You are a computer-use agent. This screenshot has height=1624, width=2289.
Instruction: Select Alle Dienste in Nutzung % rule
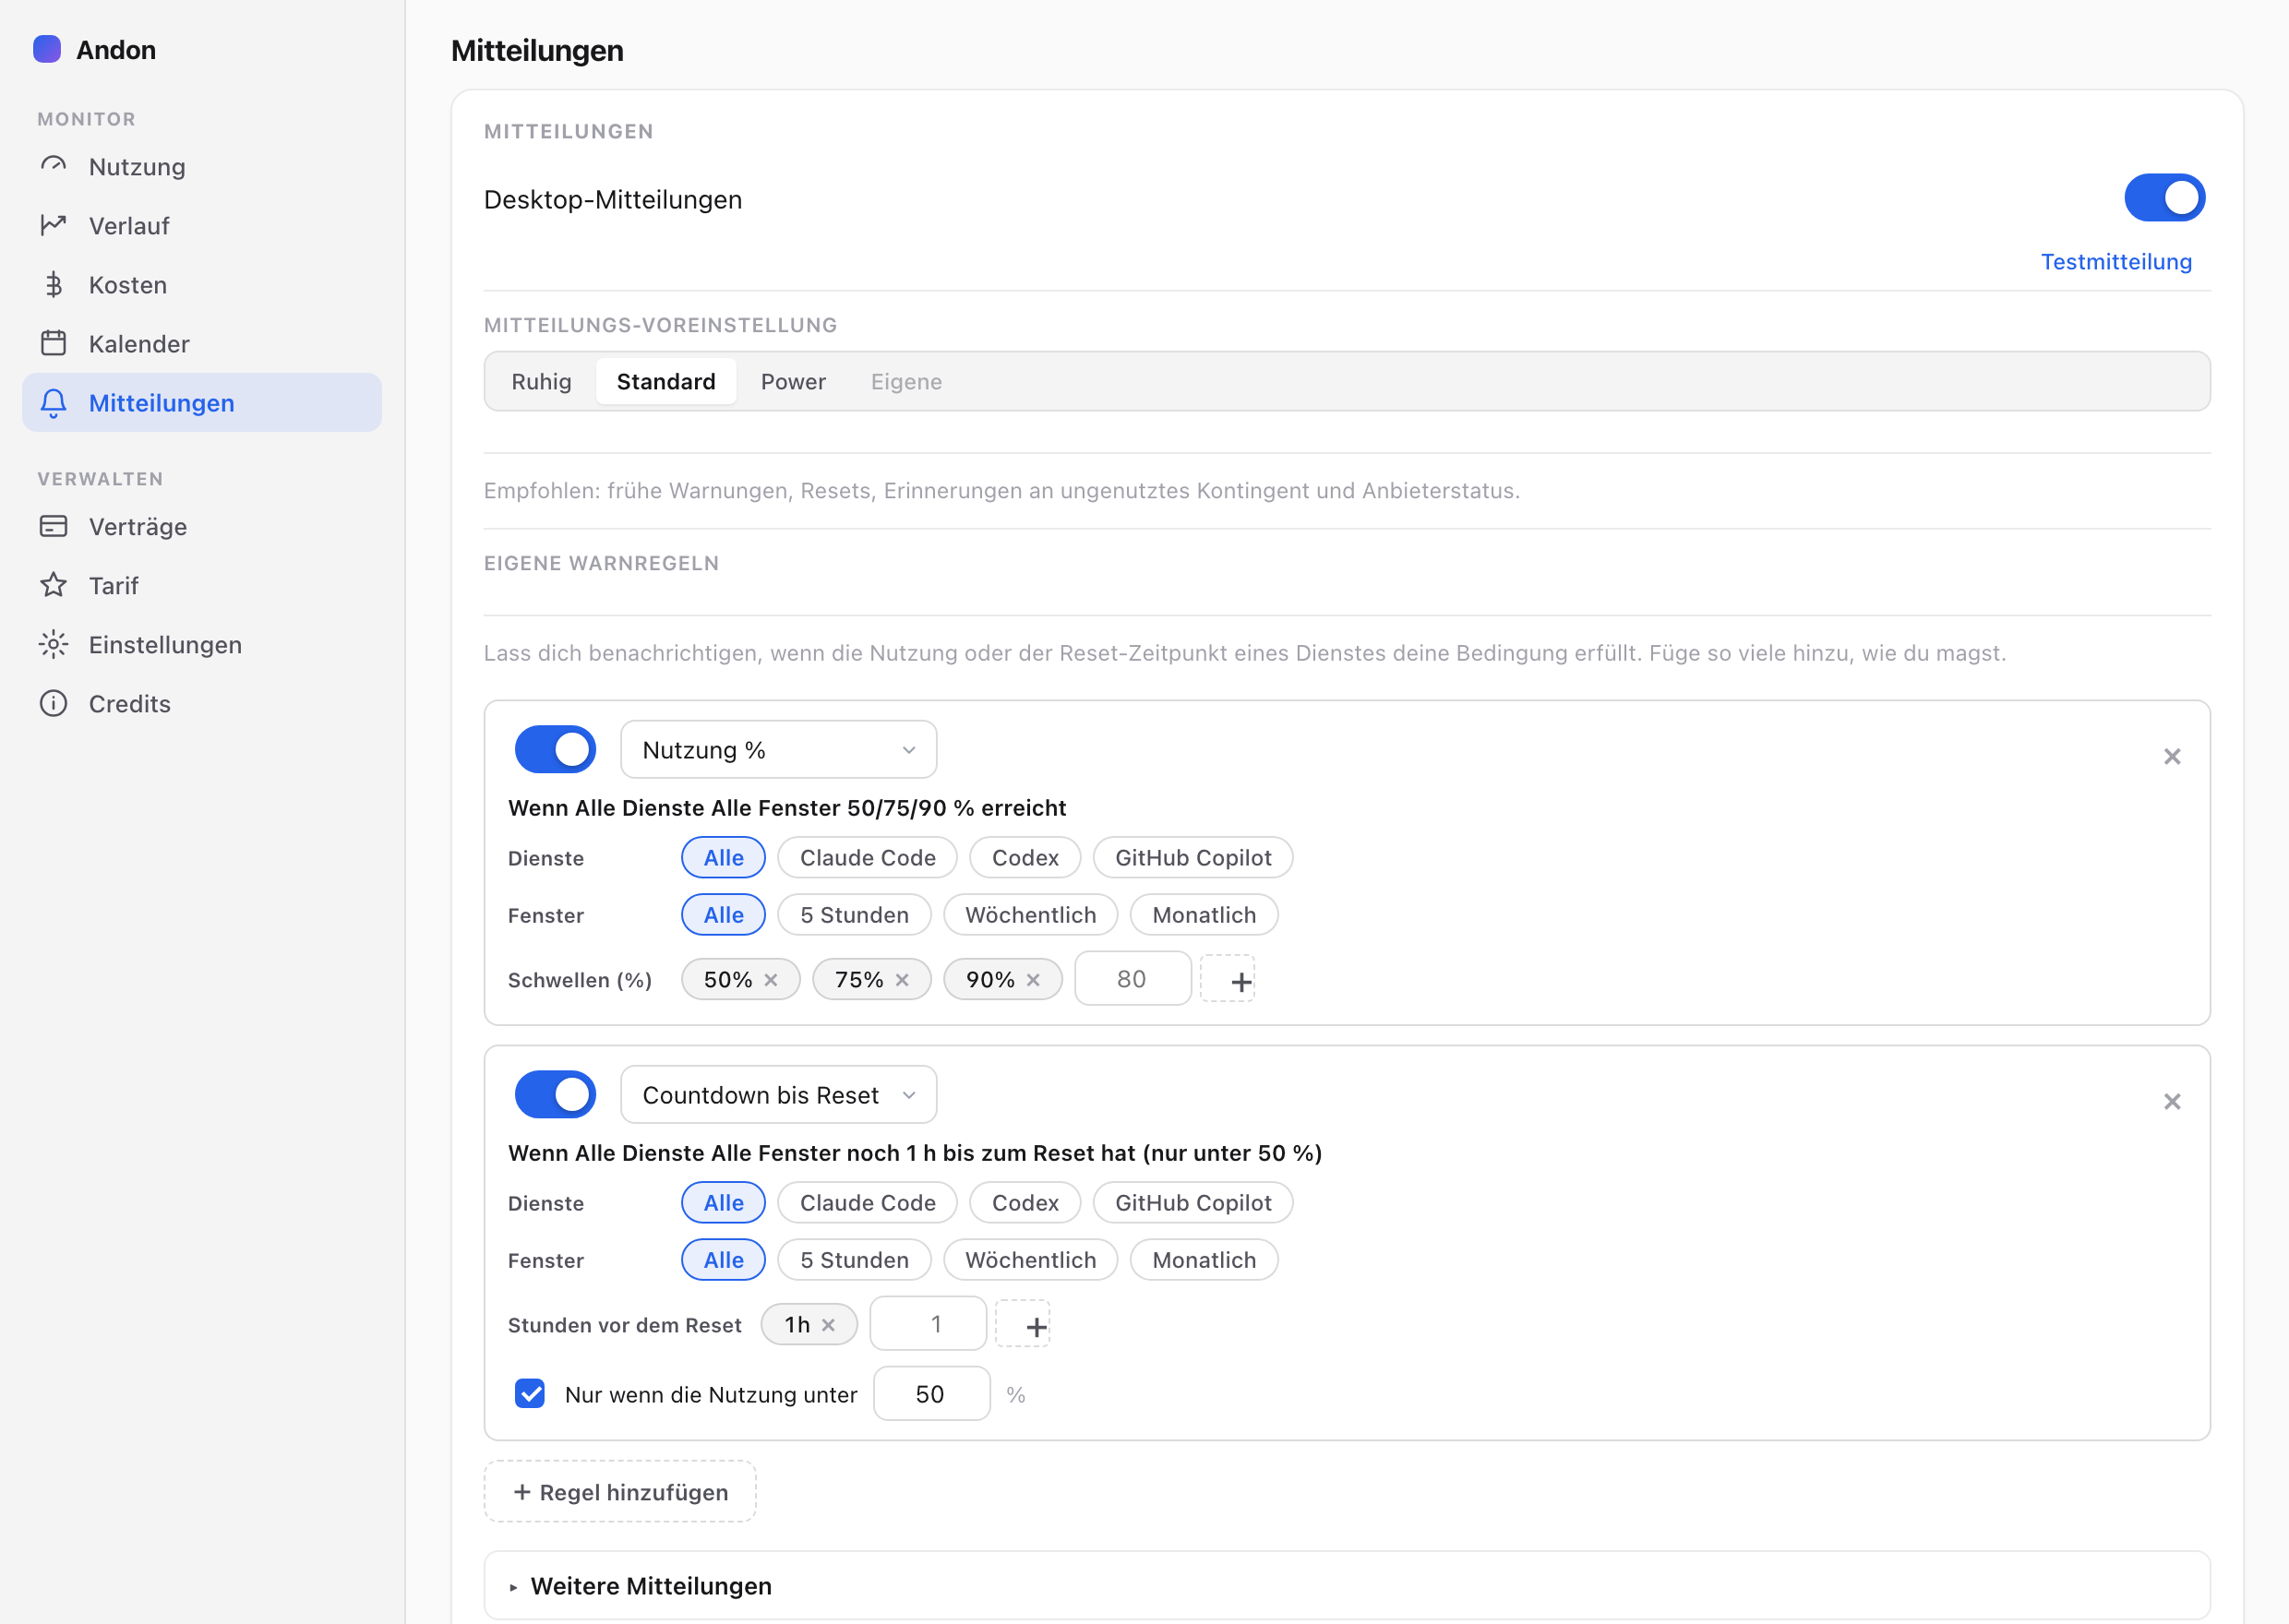723,857
